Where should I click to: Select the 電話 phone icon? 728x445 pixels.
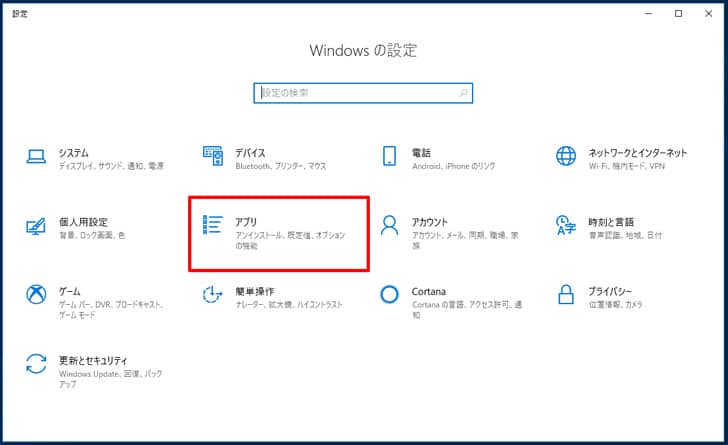pyautogui.click(x=389, y=156)
